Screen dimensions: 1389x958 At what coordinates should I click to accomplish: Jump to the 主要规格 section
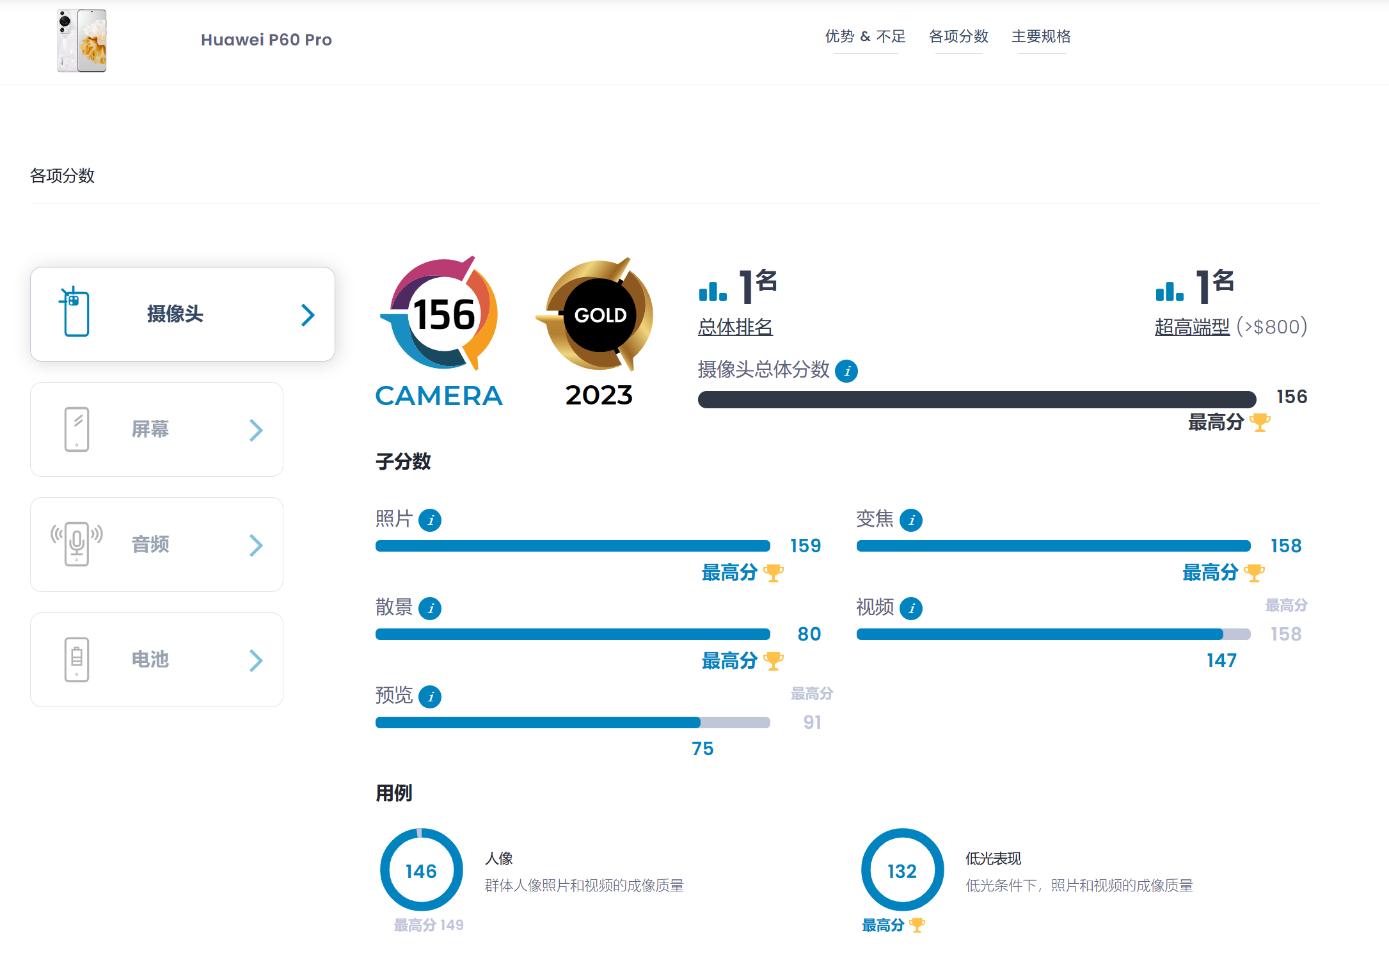(1041, 36)
